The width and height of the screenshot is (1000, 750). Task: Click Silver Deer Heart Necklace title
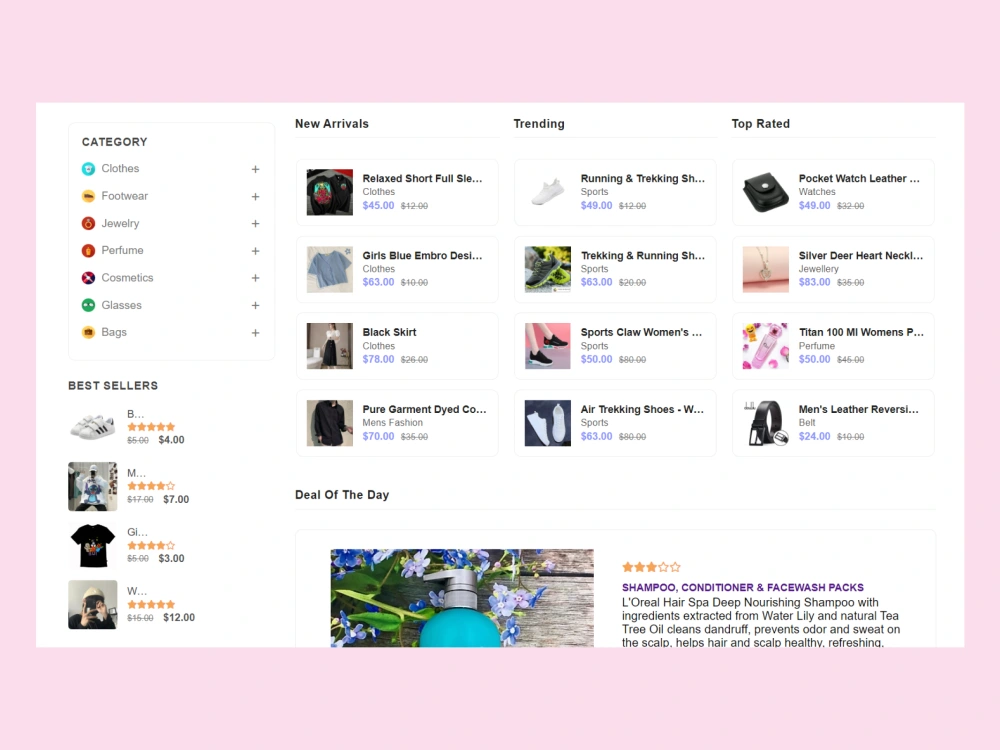(x=860, y=256)
